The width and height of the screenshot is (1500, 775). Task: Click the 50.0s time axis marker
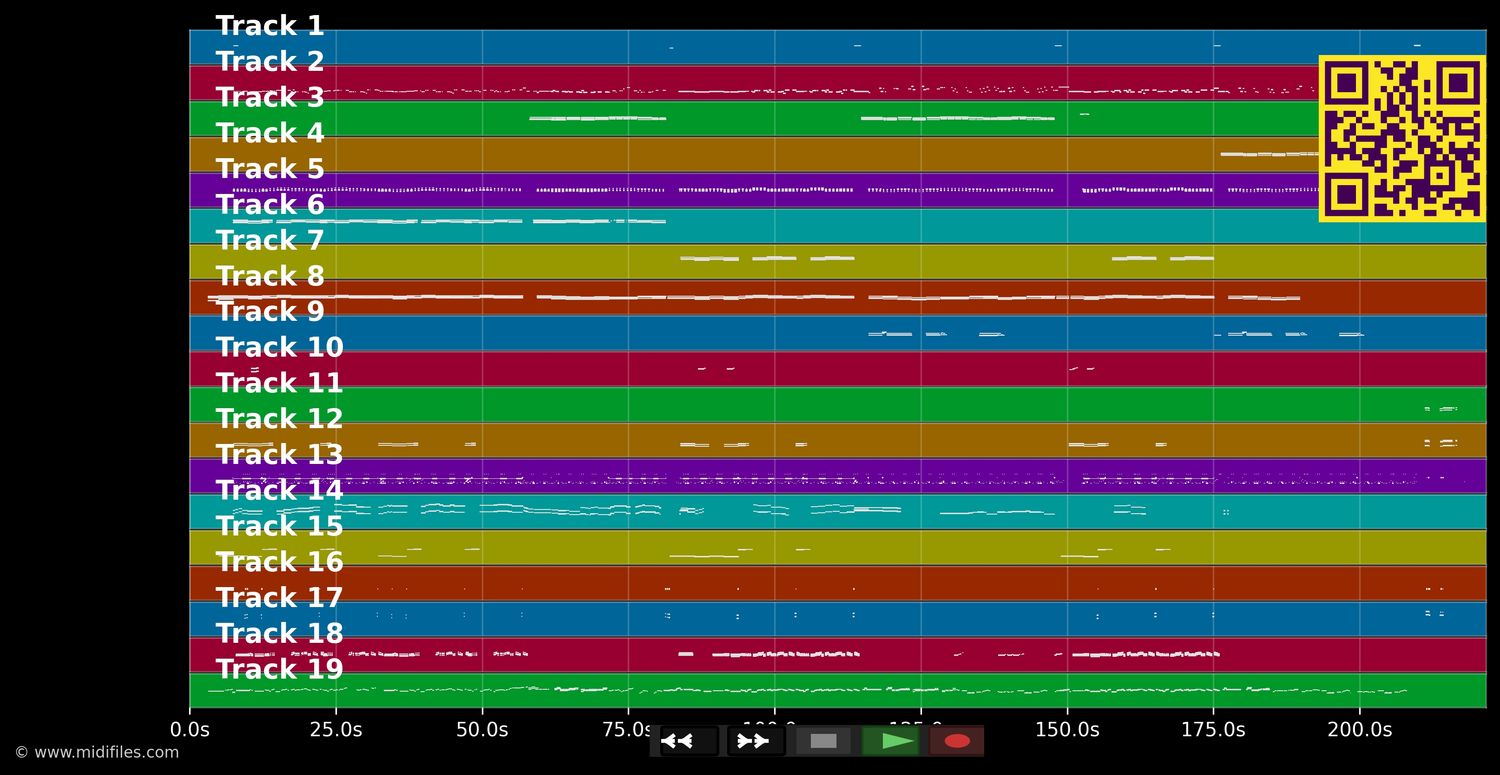482,730
